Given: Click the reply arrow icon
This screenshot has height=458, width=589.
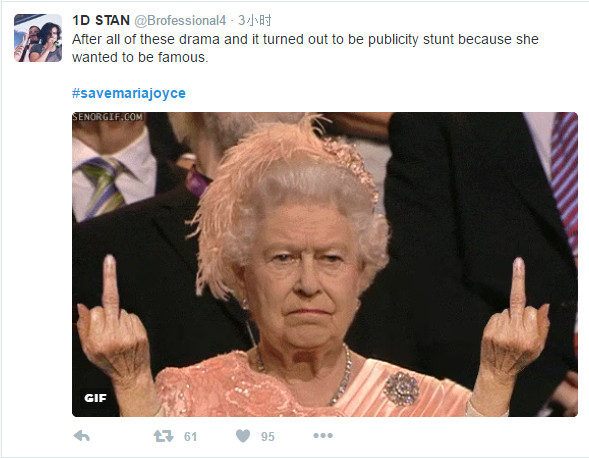Looking at the screenshot, I should (82, 436).
